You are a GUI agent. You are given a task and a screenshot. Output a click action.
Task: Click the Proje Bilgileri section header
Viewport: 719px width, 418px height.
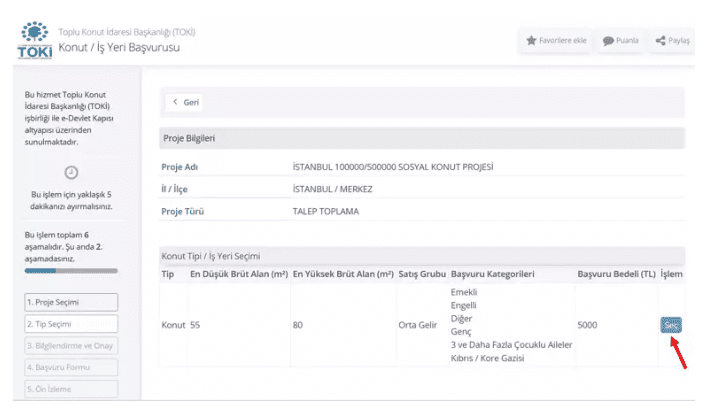pyautogui.click(x=189, y=138)
